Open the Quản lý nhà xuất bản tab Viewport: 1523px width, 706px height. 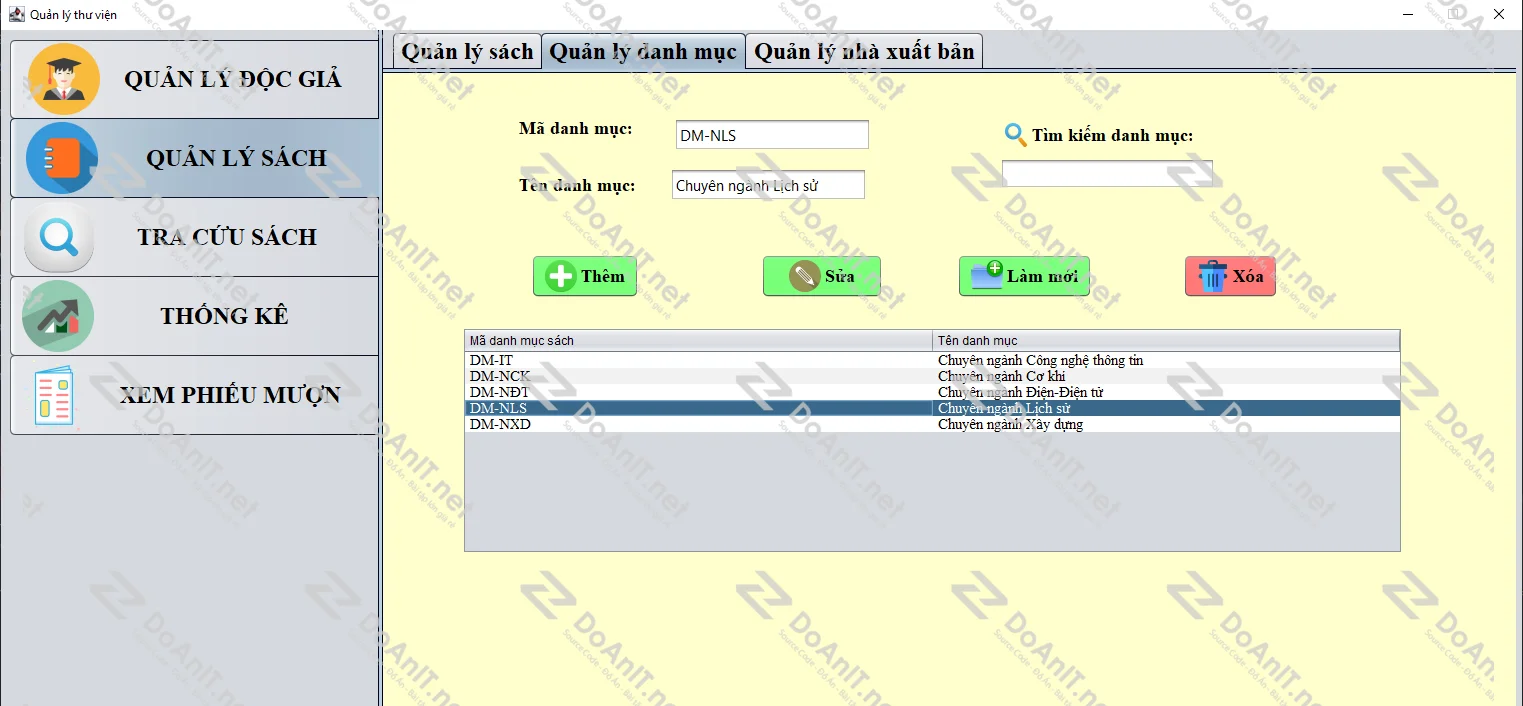(864, 52)
